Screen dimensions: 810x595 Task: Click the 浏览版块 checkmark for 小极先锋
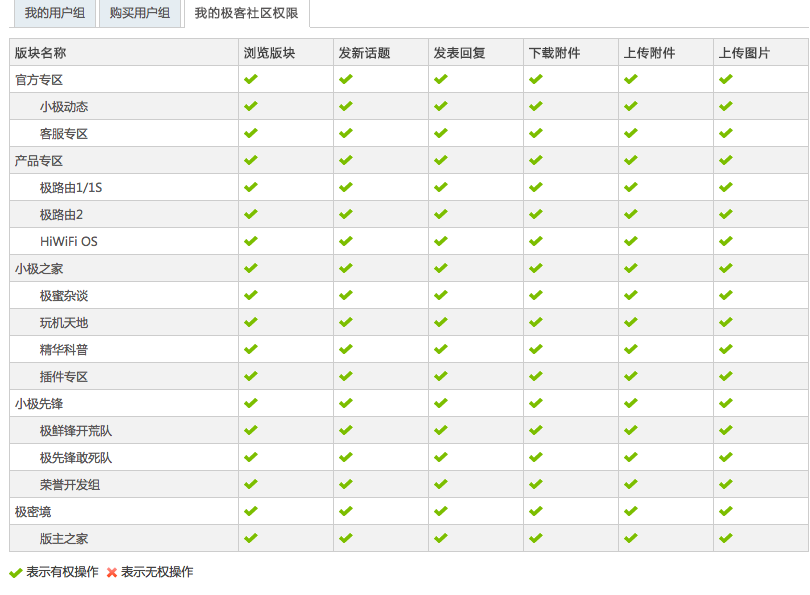[x=251, y=403]
